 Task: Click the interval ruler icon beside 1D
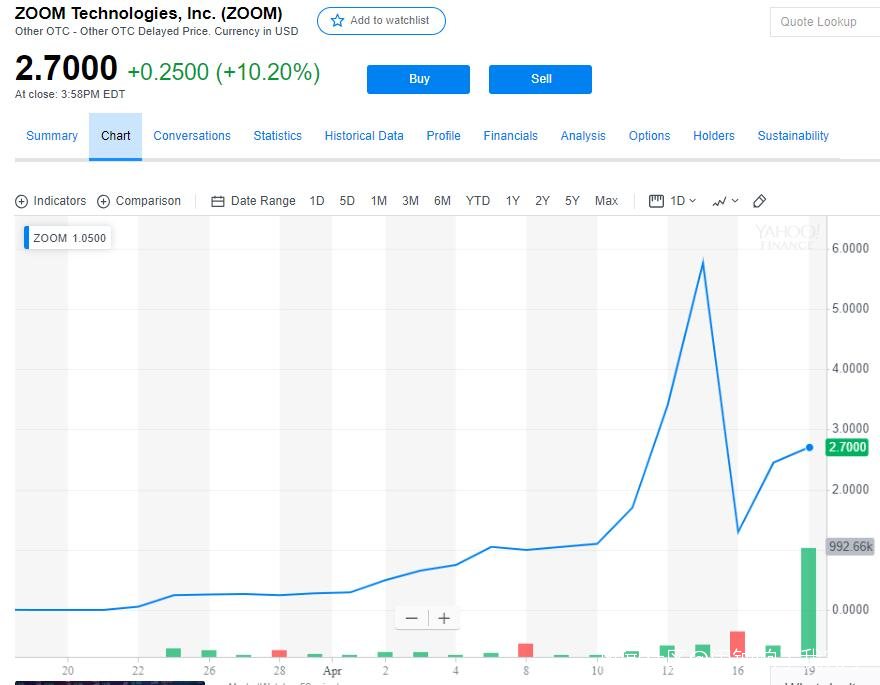point(656,201)
